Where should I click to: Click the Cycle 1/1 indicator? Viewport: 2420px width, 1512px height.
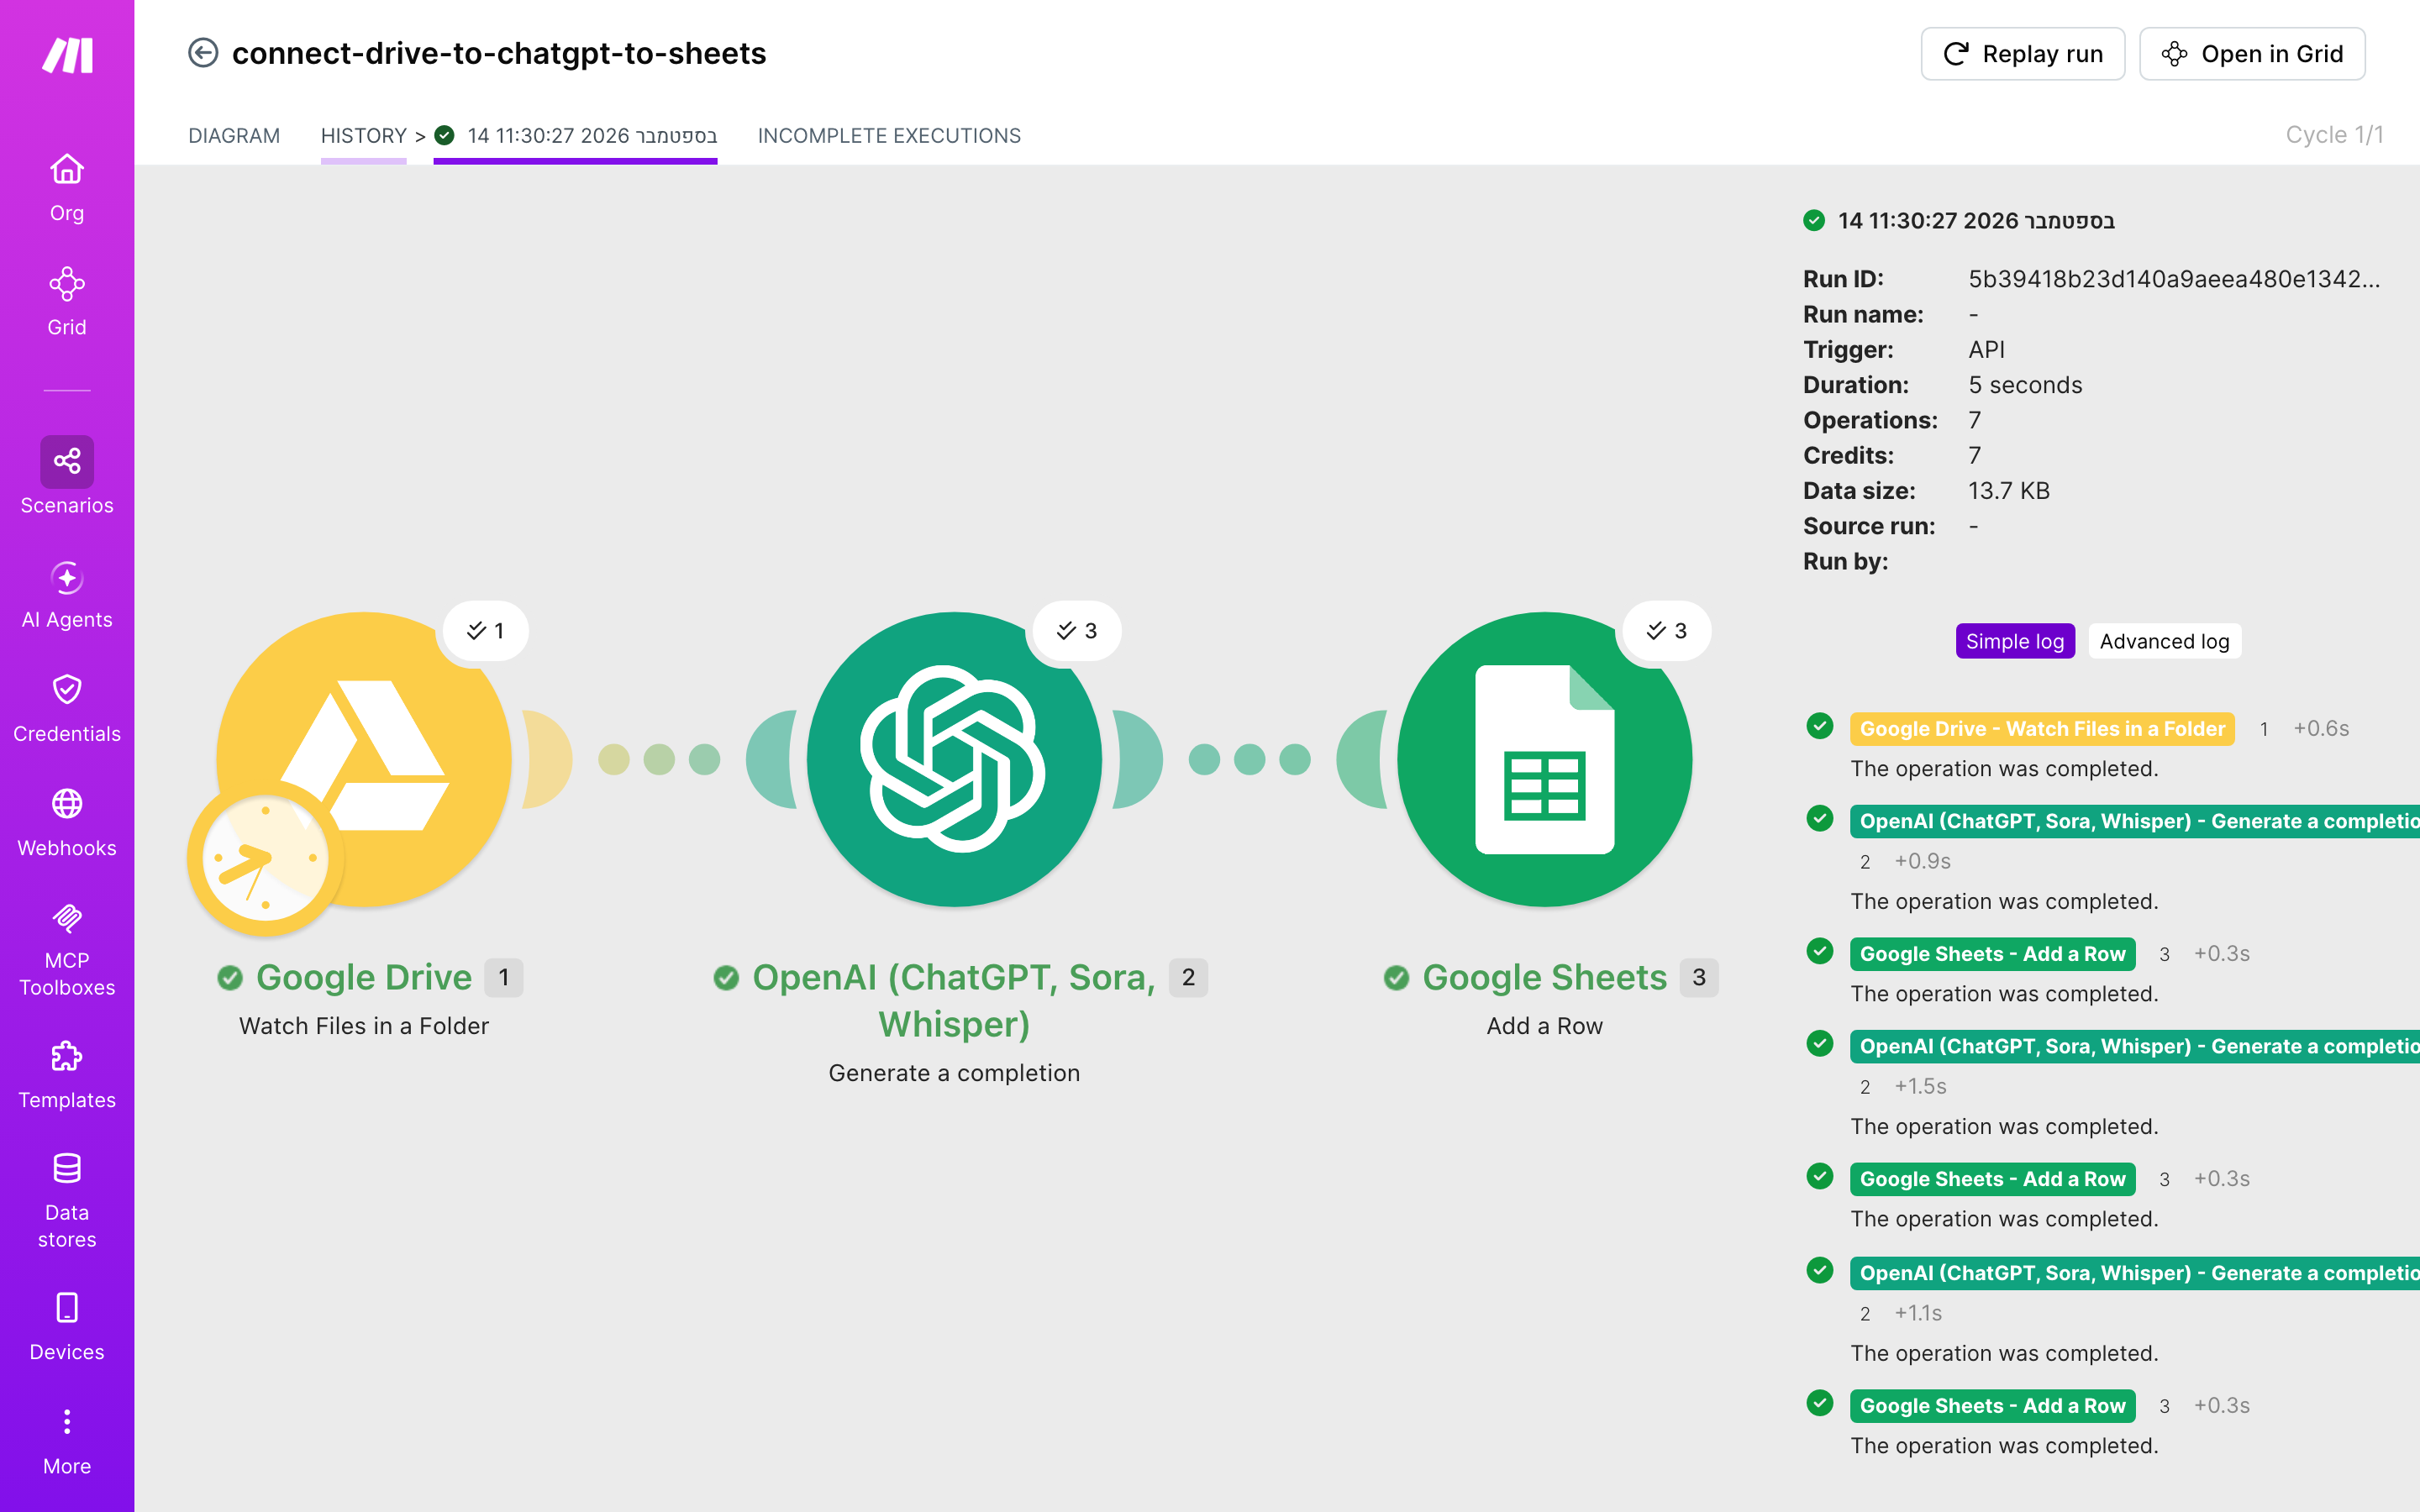coord(2334,135)
